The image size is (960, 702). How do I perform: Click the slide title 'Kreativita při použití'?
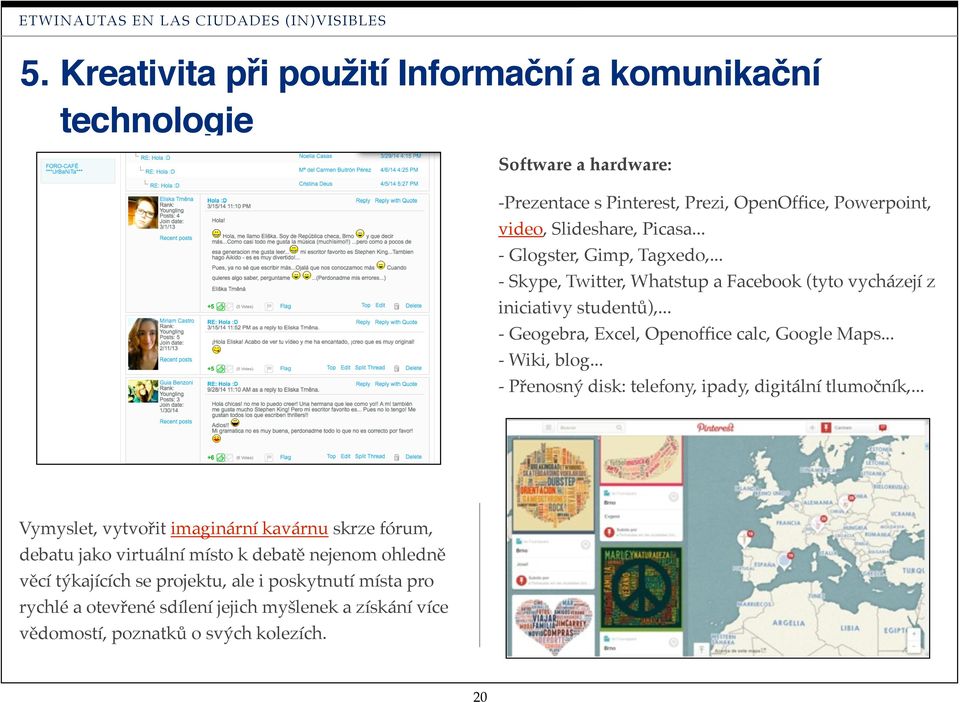coord(224,74)
